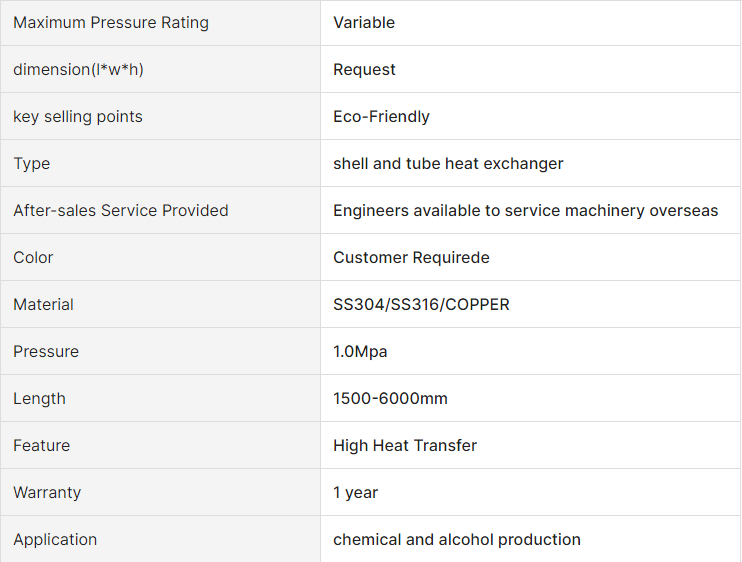Select the Variable value cell

click(530, 23)
